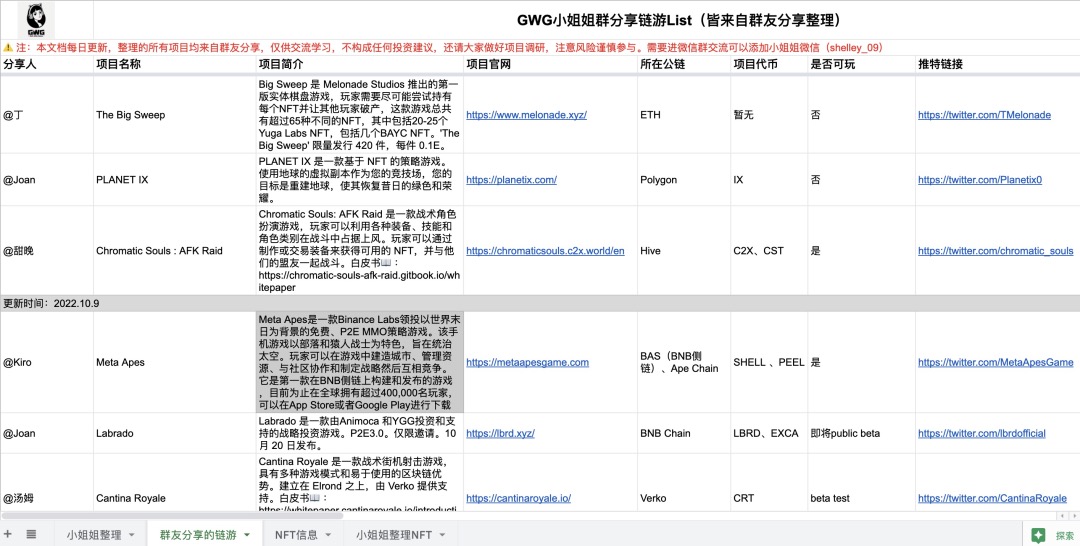The width and height of the screenshot is (1080, 546).
Task: Open dropdown arrow on NFT信息 tab
Action: (x=328, y=535)
